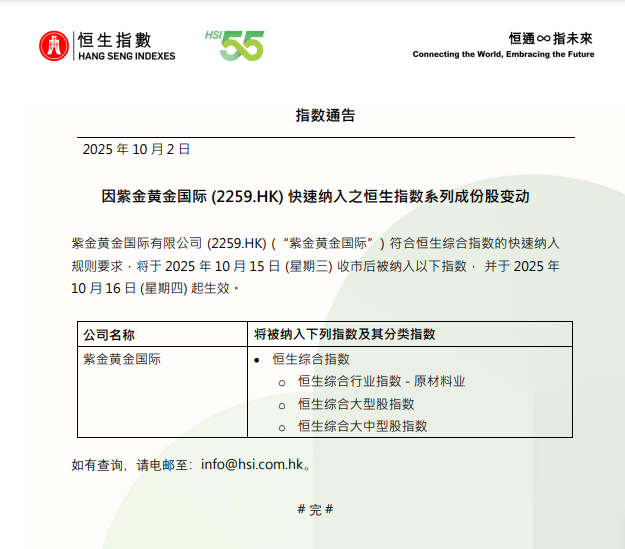Click the red Hang Seng Indexes logo emblem
Image resolution: width=625 pixels, height=549 pixels.
tap(55, 45)
